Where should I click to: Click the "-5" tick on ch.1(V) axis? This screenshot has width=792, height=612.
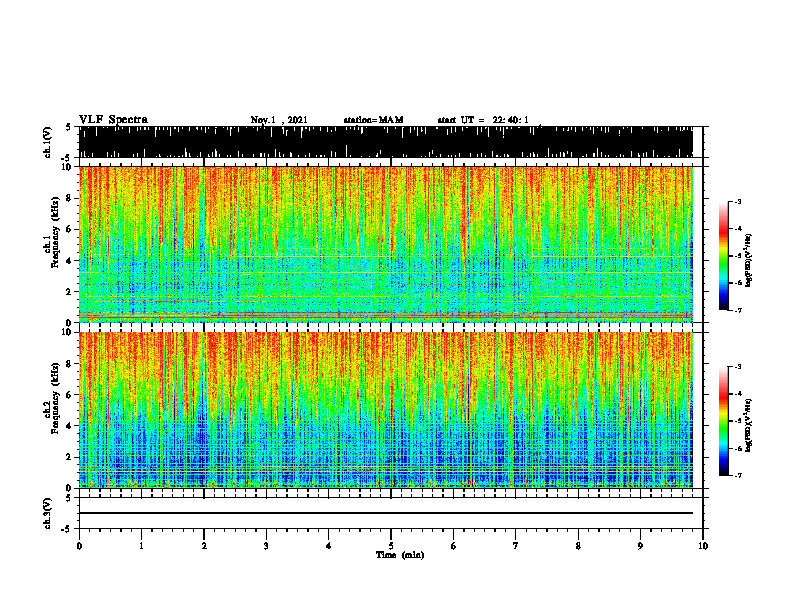click(67, 158)
